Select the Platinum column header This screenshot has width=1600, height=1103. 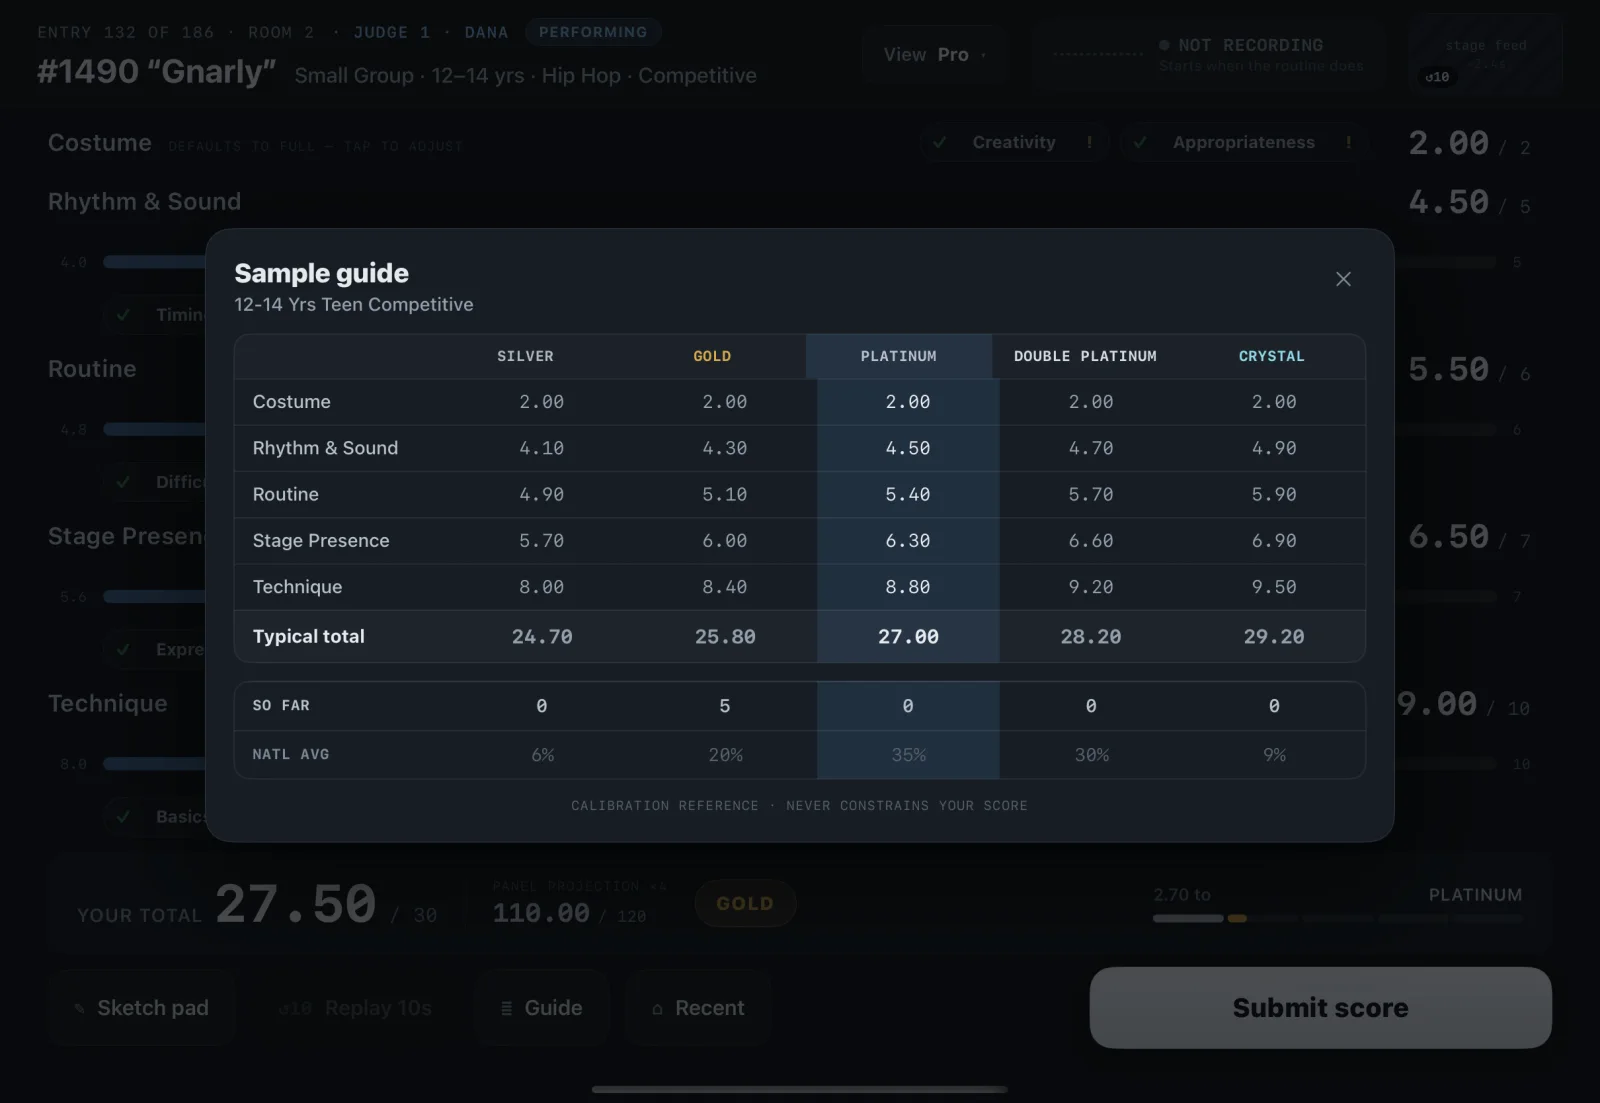898,356
